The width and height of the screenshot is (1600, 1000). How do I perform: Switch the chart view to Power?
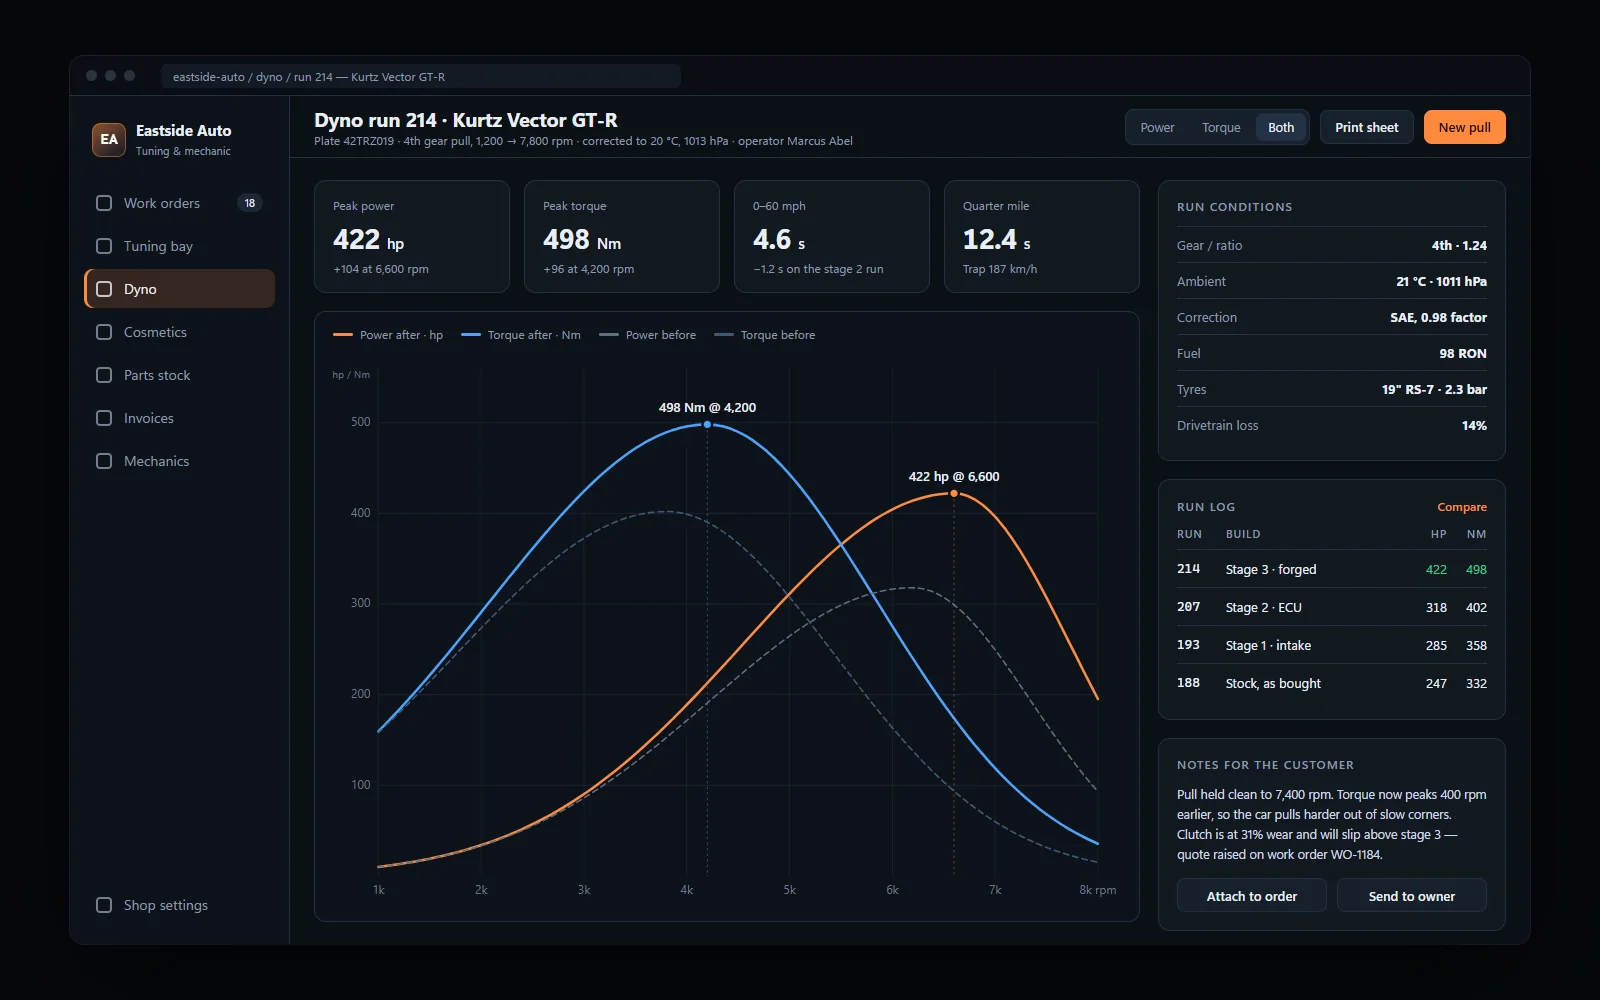point(1157,127)
